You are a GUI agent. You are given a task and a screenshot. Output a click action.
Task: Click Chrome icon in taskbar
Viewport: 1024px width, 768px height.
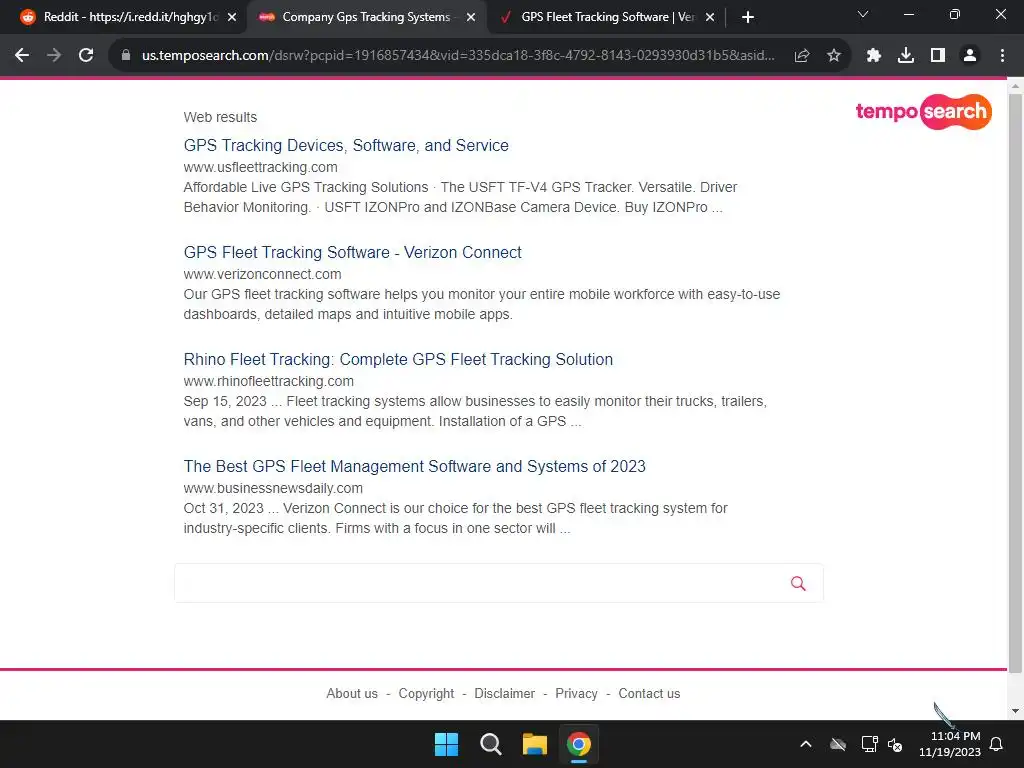(579, 744)
